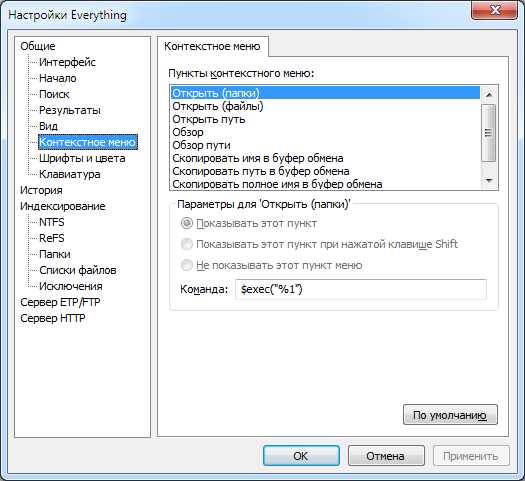Open the ReFS indexing page
Viewport: 525px width, 481px height.
click(x=52, y=238)
